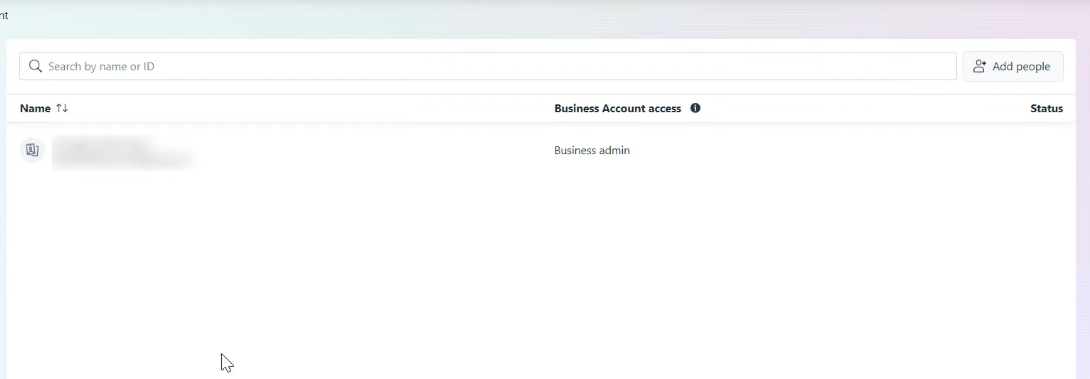Click the Status column header
This screenshot has width=1090, height=379.
coord(1046,108)
